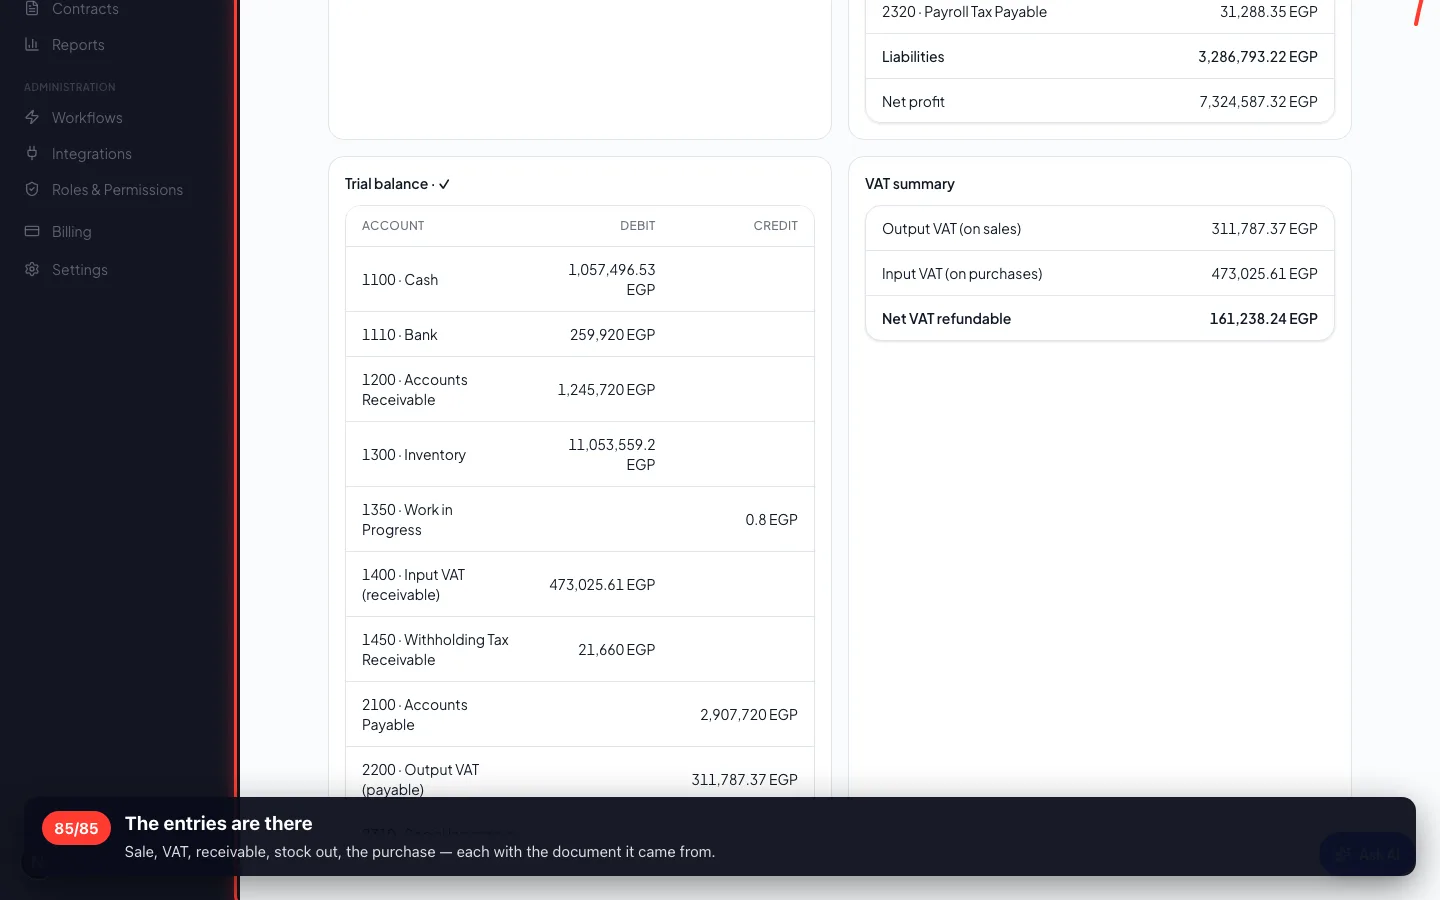Click the Inventory debit 11,053,559.2 EGP

coord(612,455)
